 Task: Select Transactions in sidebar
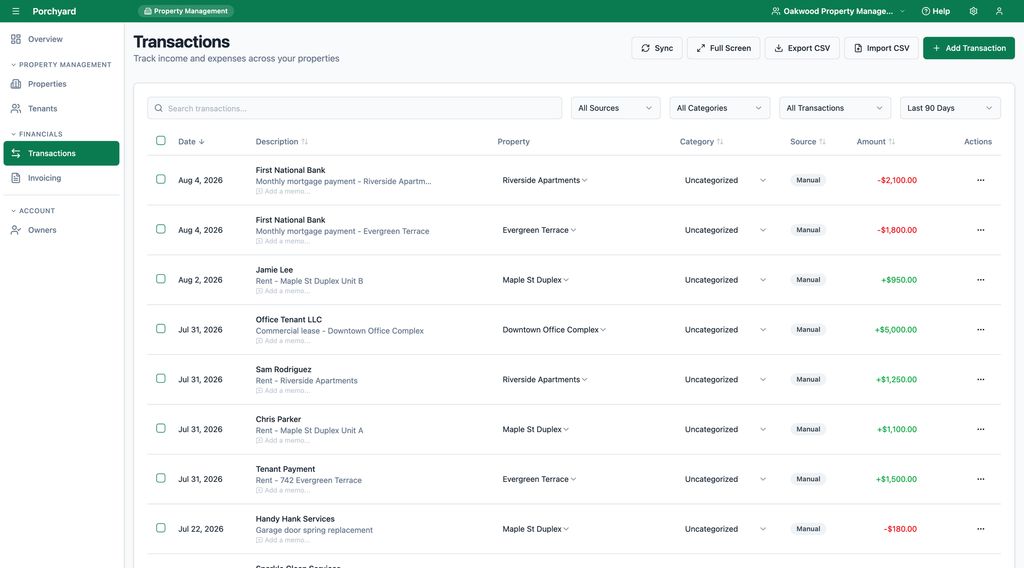point(61,153)
